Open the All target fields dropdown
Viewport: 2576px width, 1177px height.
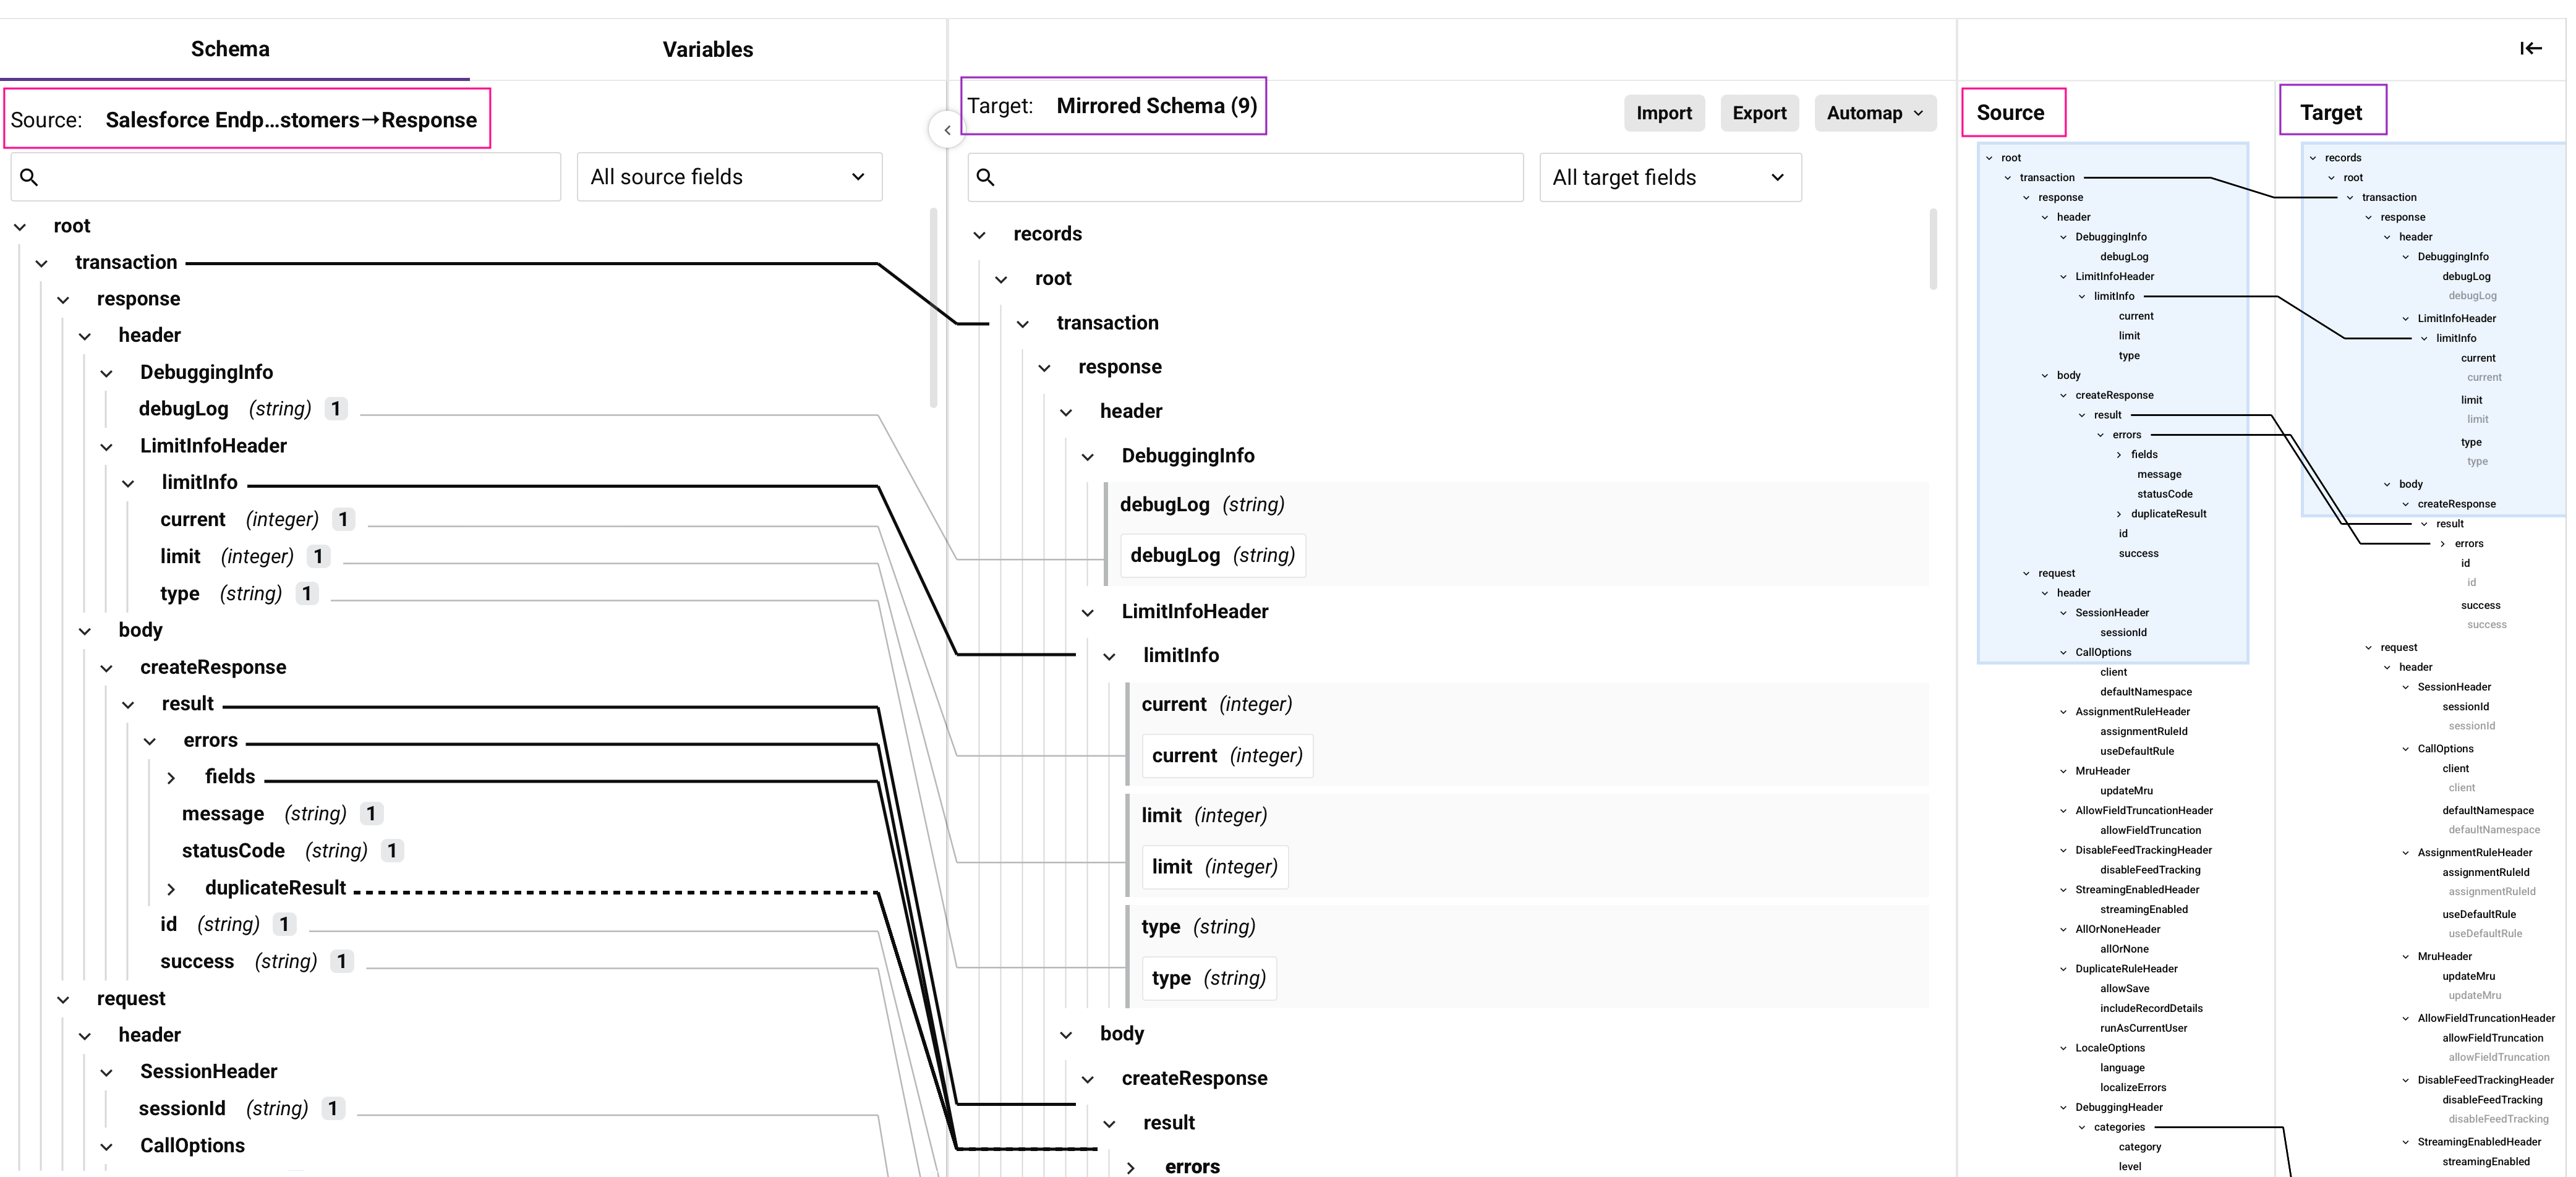click(x=1670, y=176)
